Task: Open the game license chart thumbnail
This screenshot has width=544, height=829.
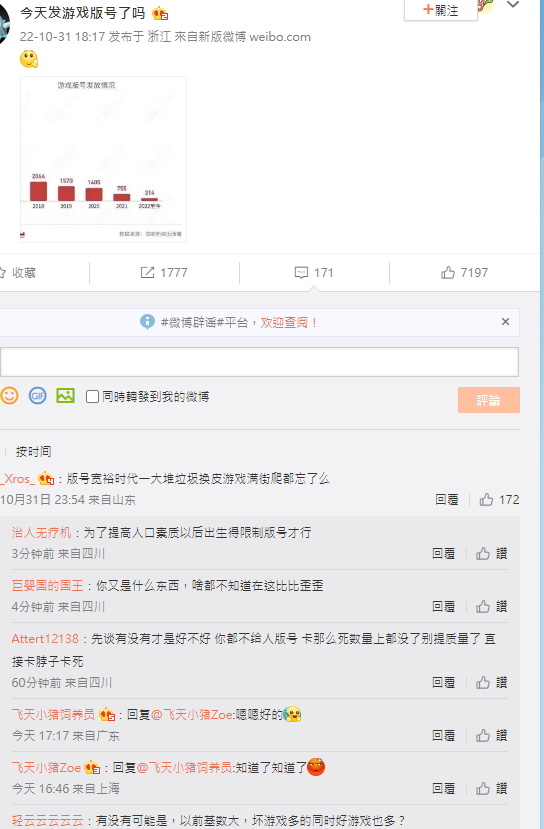Action: (x=103, y=159)
